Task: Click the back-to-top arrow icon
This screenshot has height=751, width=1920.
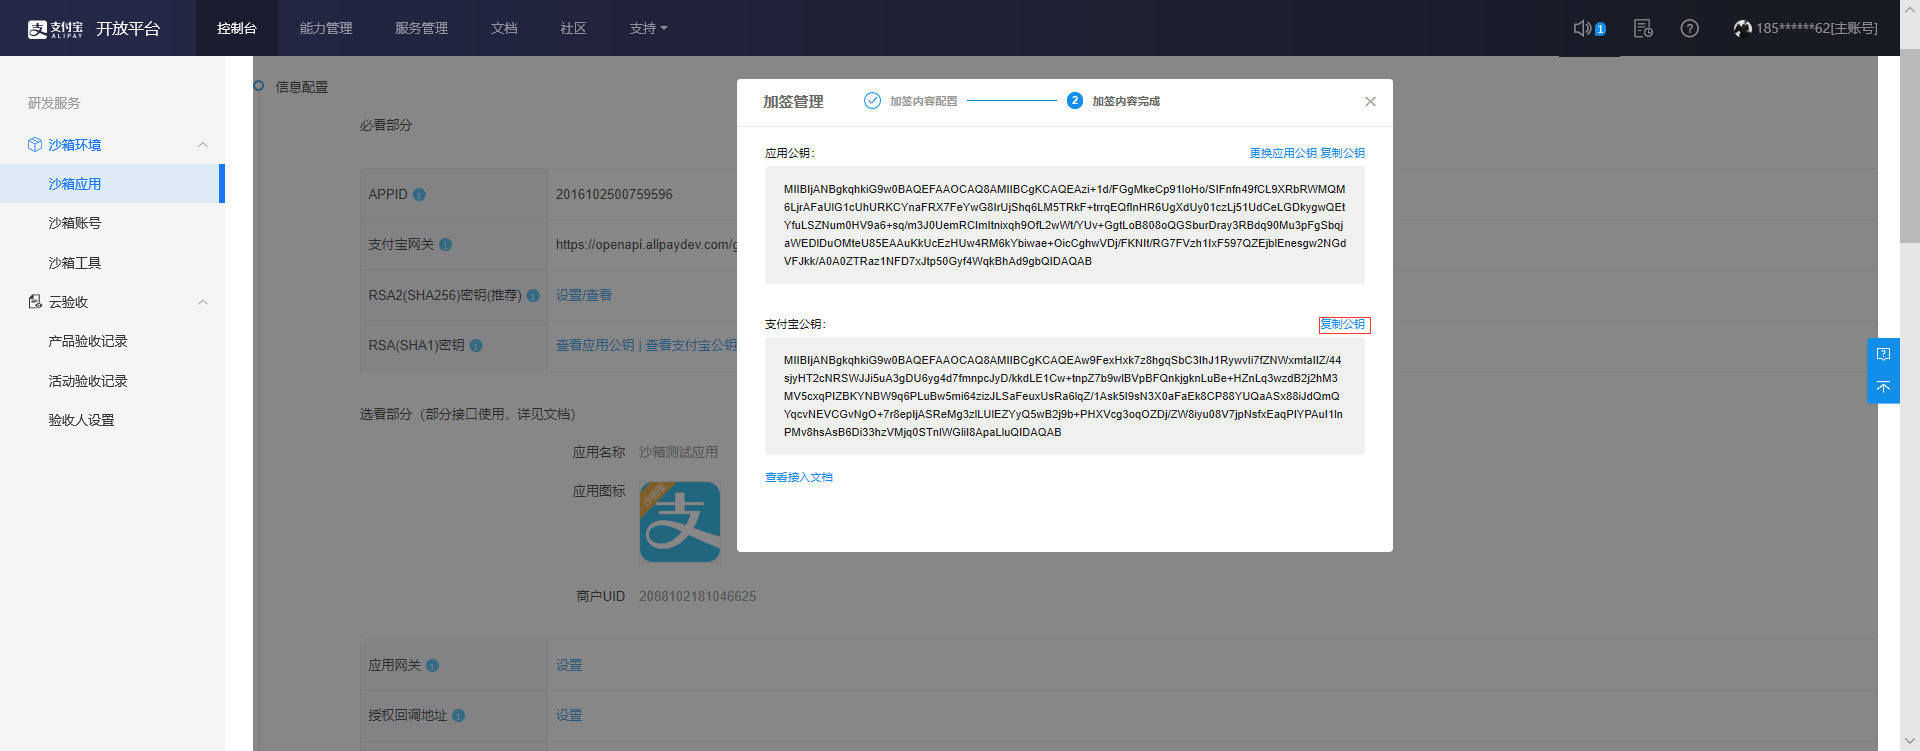Action: [1883, 387]
